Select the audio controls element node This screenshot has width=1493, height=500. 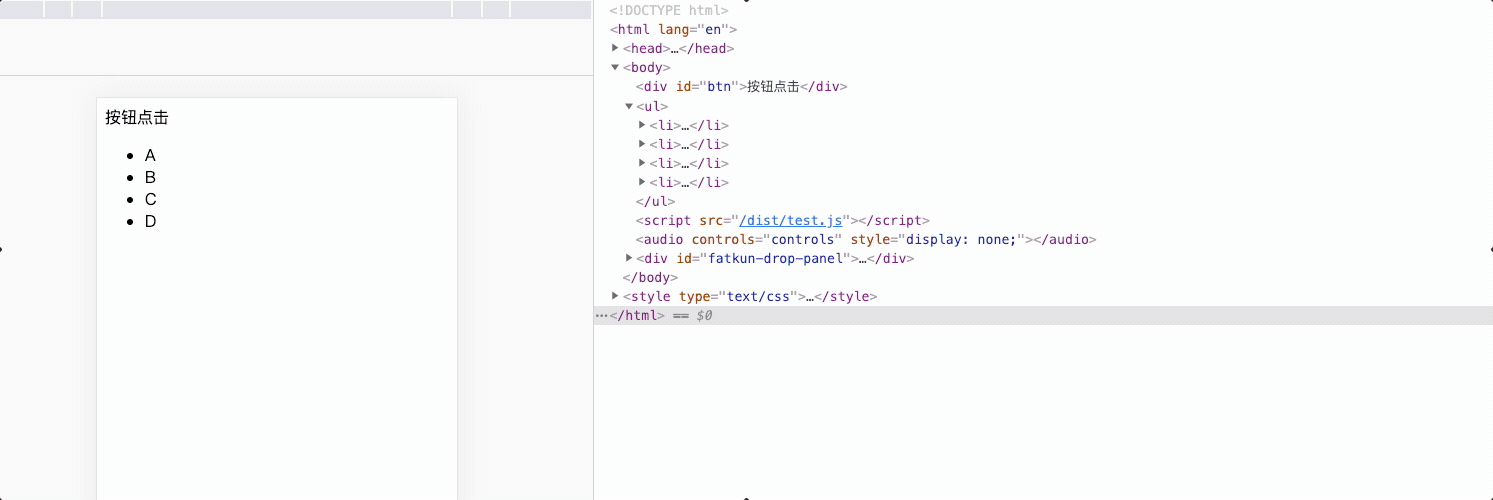pyautogui.click(x=866, y=240)
